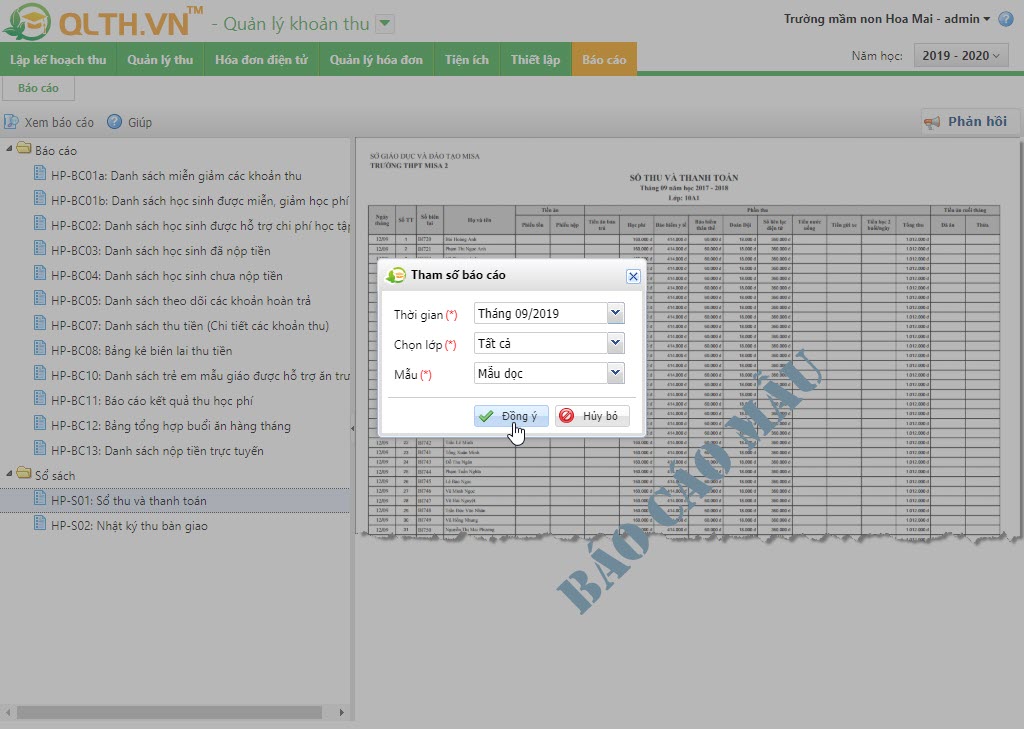This screenshot has width=1024, height=729.
Task: Open the Lập kế hoạch thu menu
Action: tap(58, 59)
